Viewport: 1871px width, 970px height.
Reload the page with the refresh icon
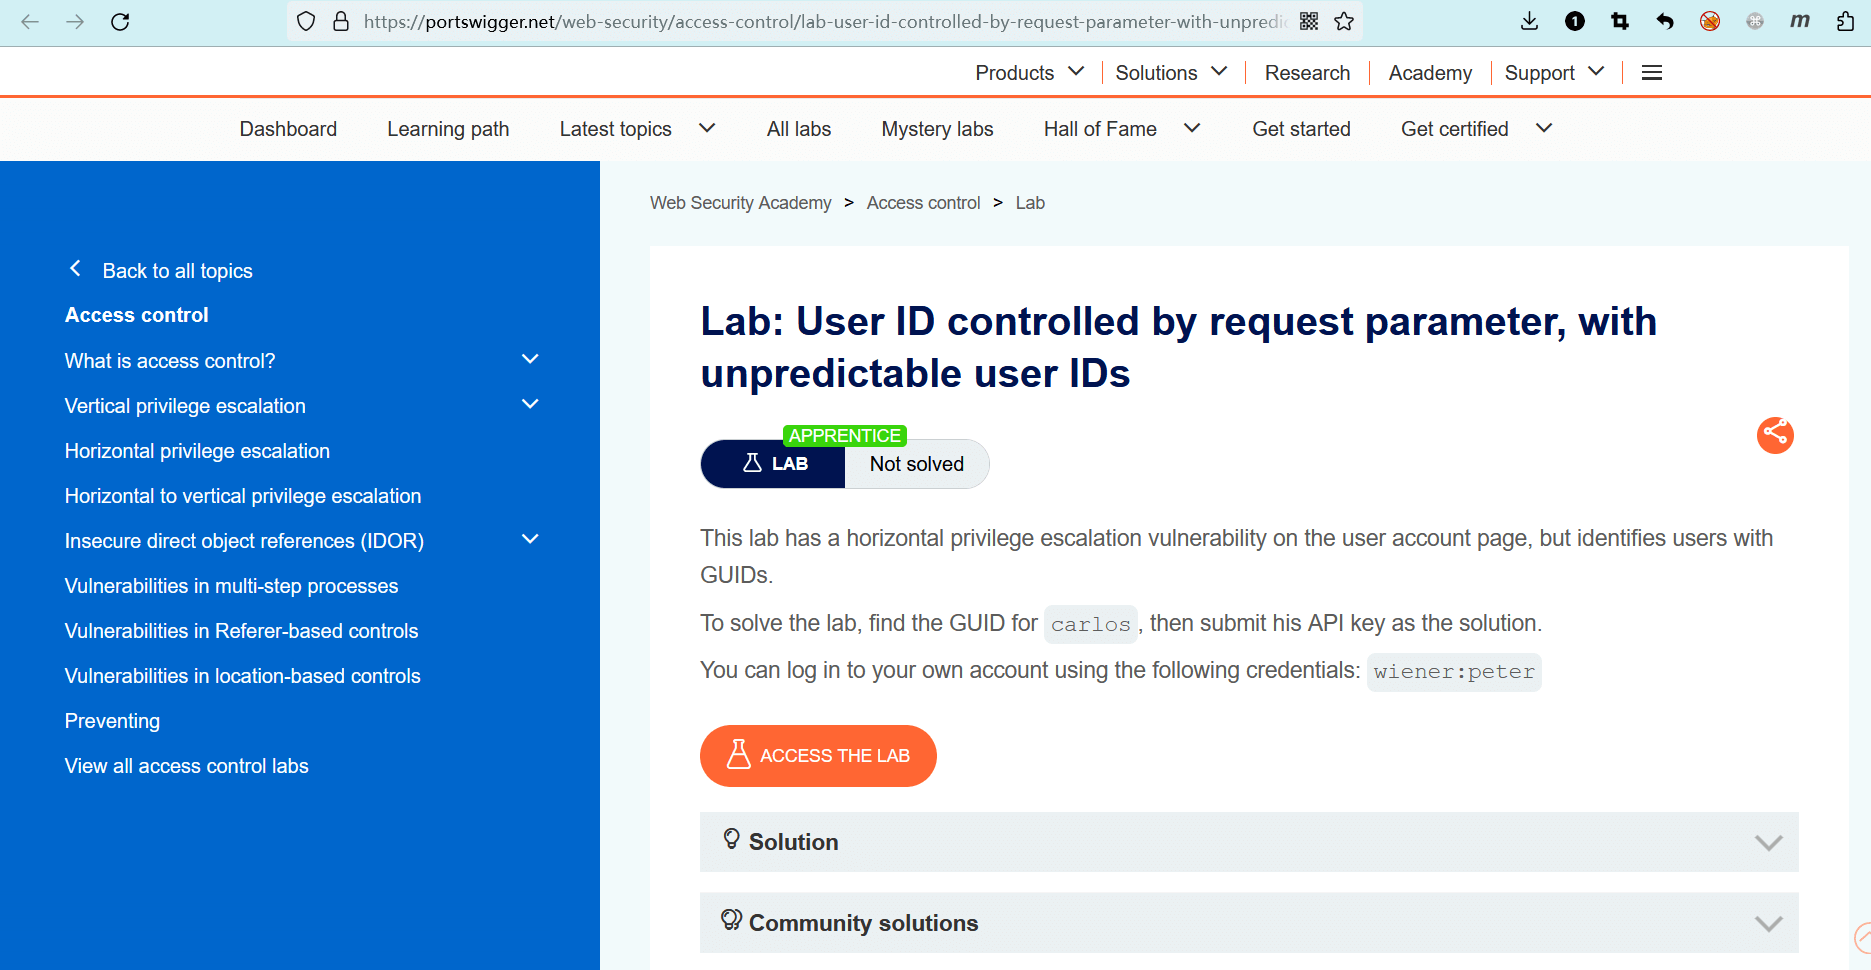pos(120,21)
